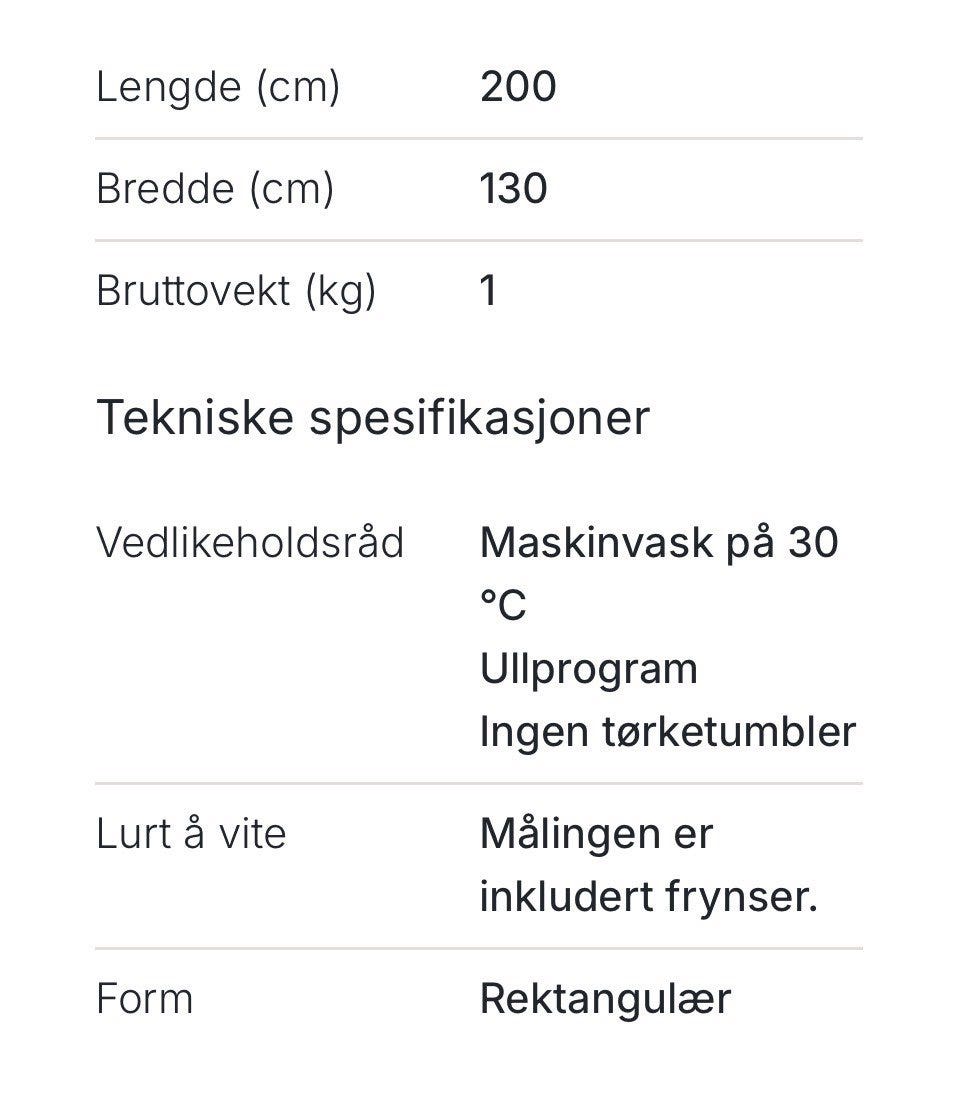The height and width of the screenshot is (1107, 960).
Task: Click the width value 130
Action: pyautogui.click(x=513, y=189)
